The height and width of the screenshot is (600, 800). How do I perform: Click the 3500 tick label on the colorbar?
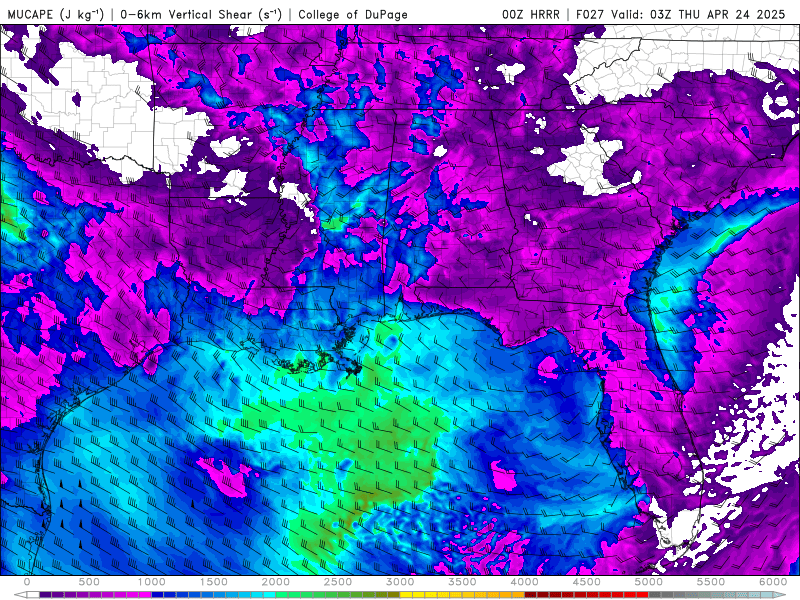point(462,582)
